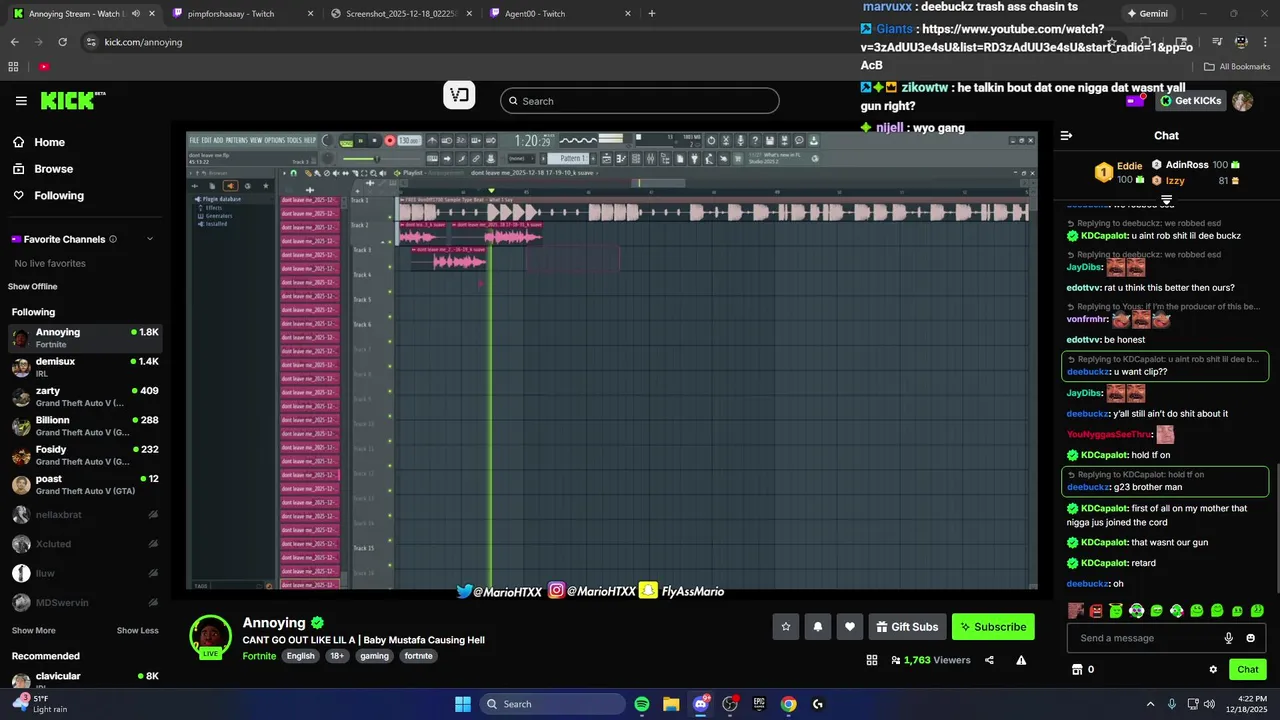
Task: Switch to the Screenshot_2025-12-18 tab
Action: click(x=401, y=14)
